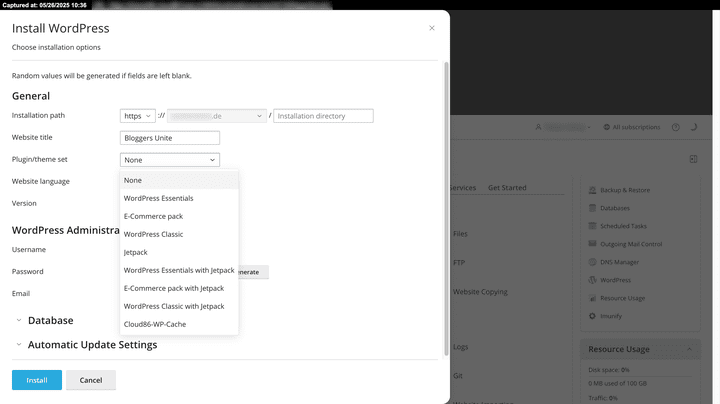
Task: Click the Outgoing Mail Control icon
Action: [592, 244]
